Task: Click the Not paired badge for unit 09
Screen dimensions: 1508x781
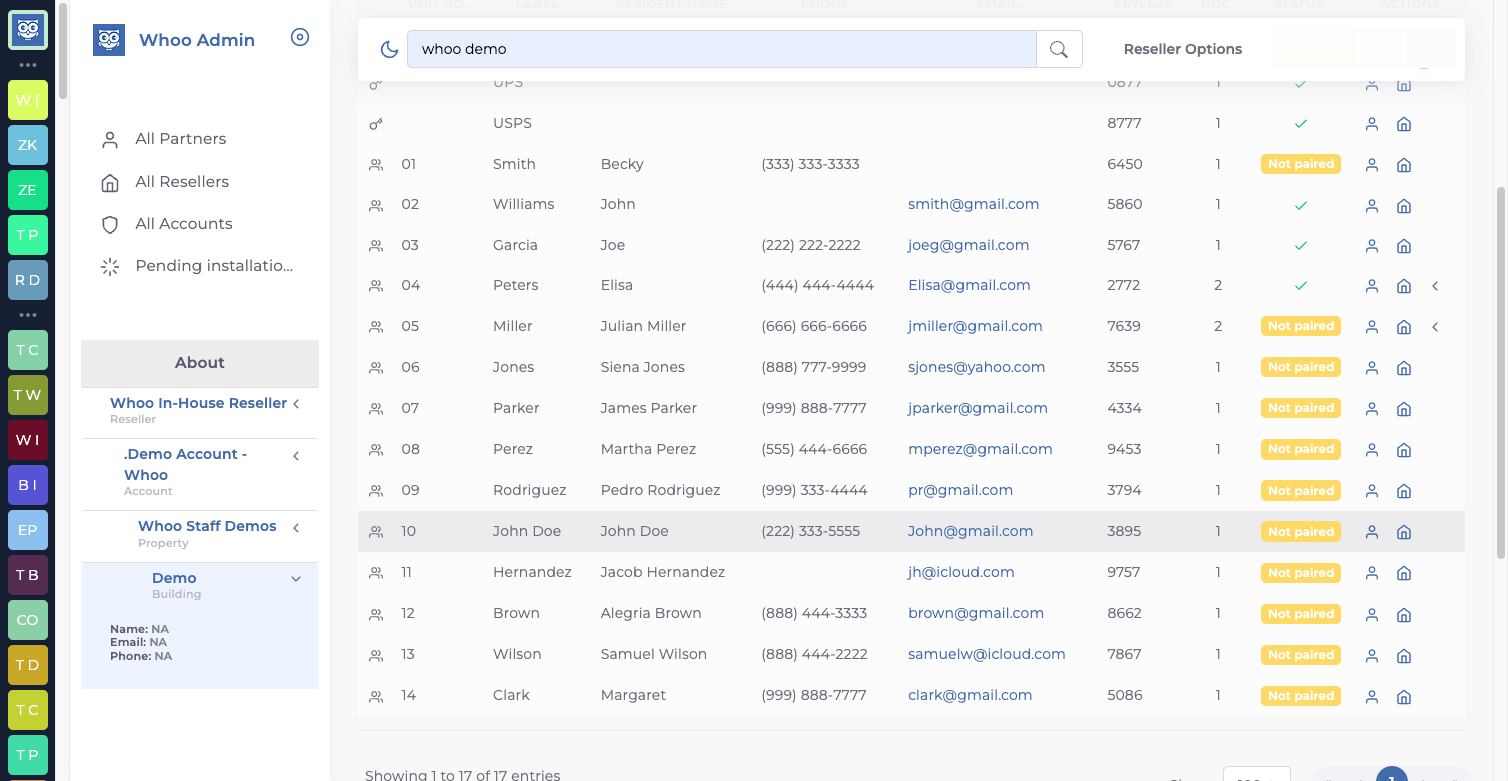Action: 1301,491
